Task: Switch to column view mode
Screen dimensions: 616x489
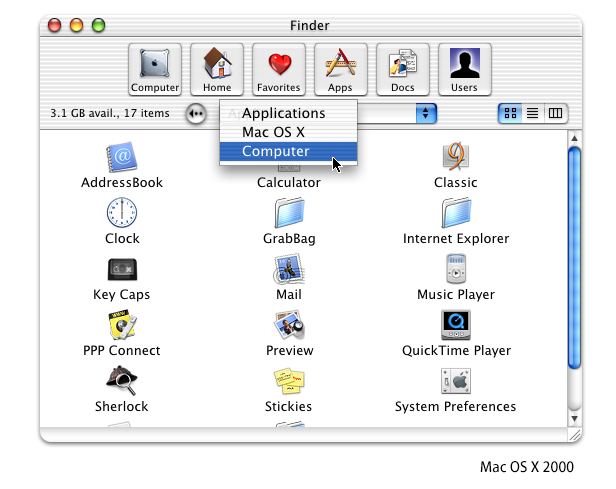Action: (x=555, y=113)
